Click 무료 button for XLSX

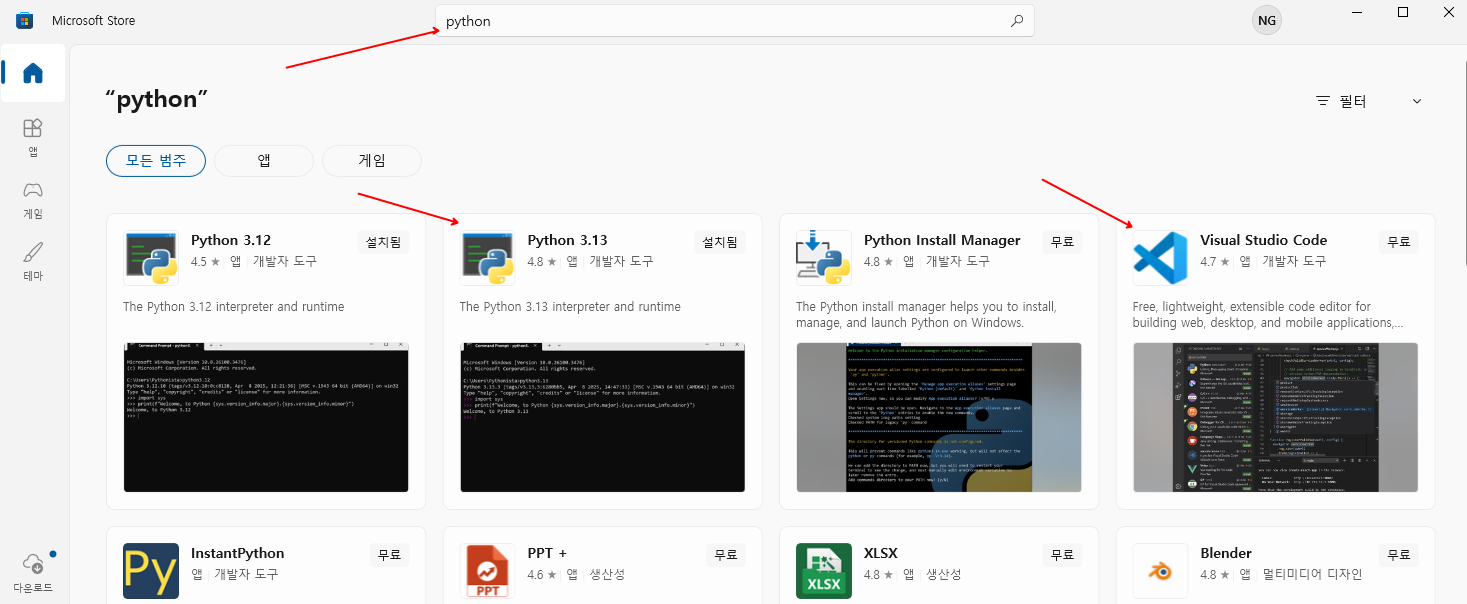[x=1062, y=554]
